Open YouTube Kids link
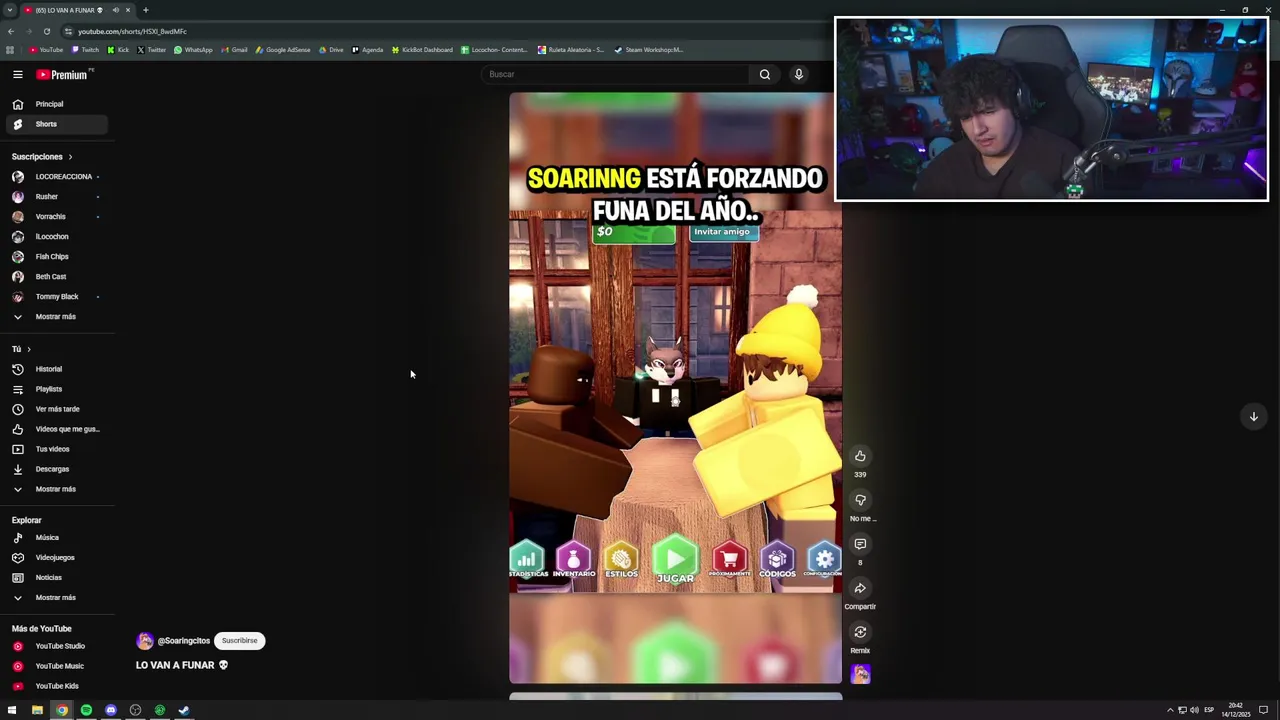Image resolution: width=1280 pixels, height=720 pixels. point(56,686)
